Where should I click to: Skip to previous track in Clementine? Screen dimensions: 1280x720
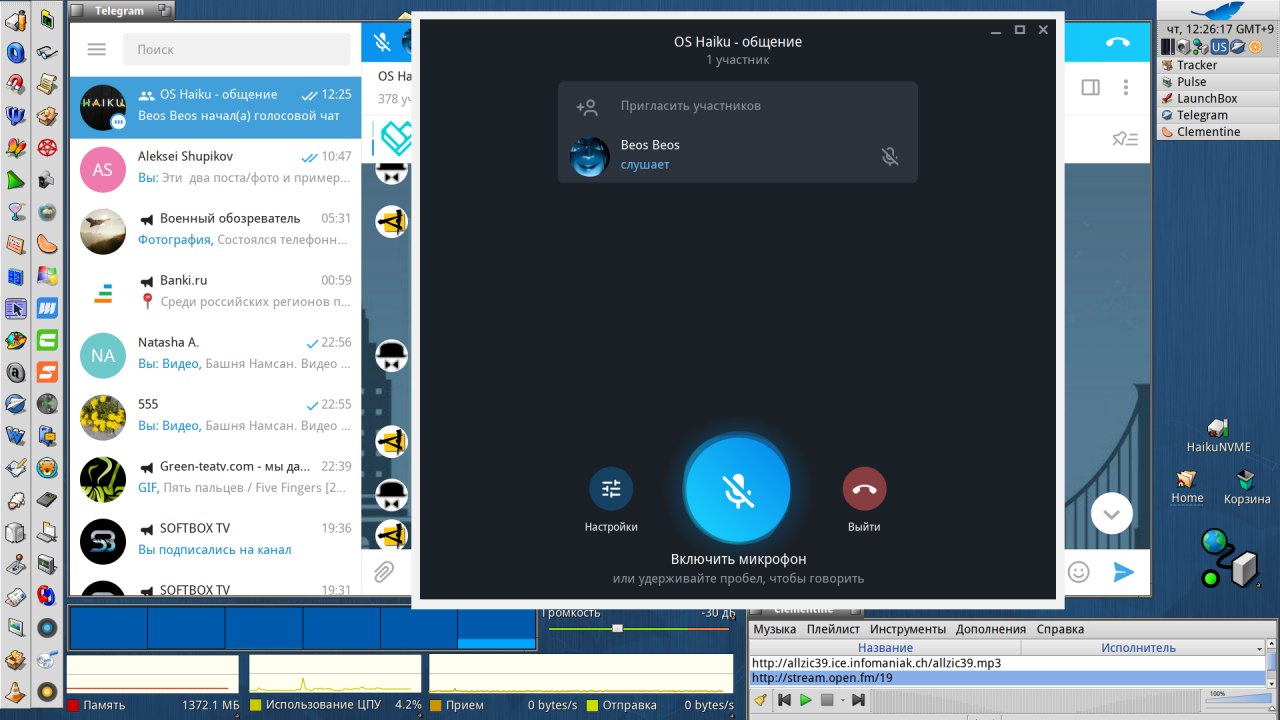click(785, 700)
